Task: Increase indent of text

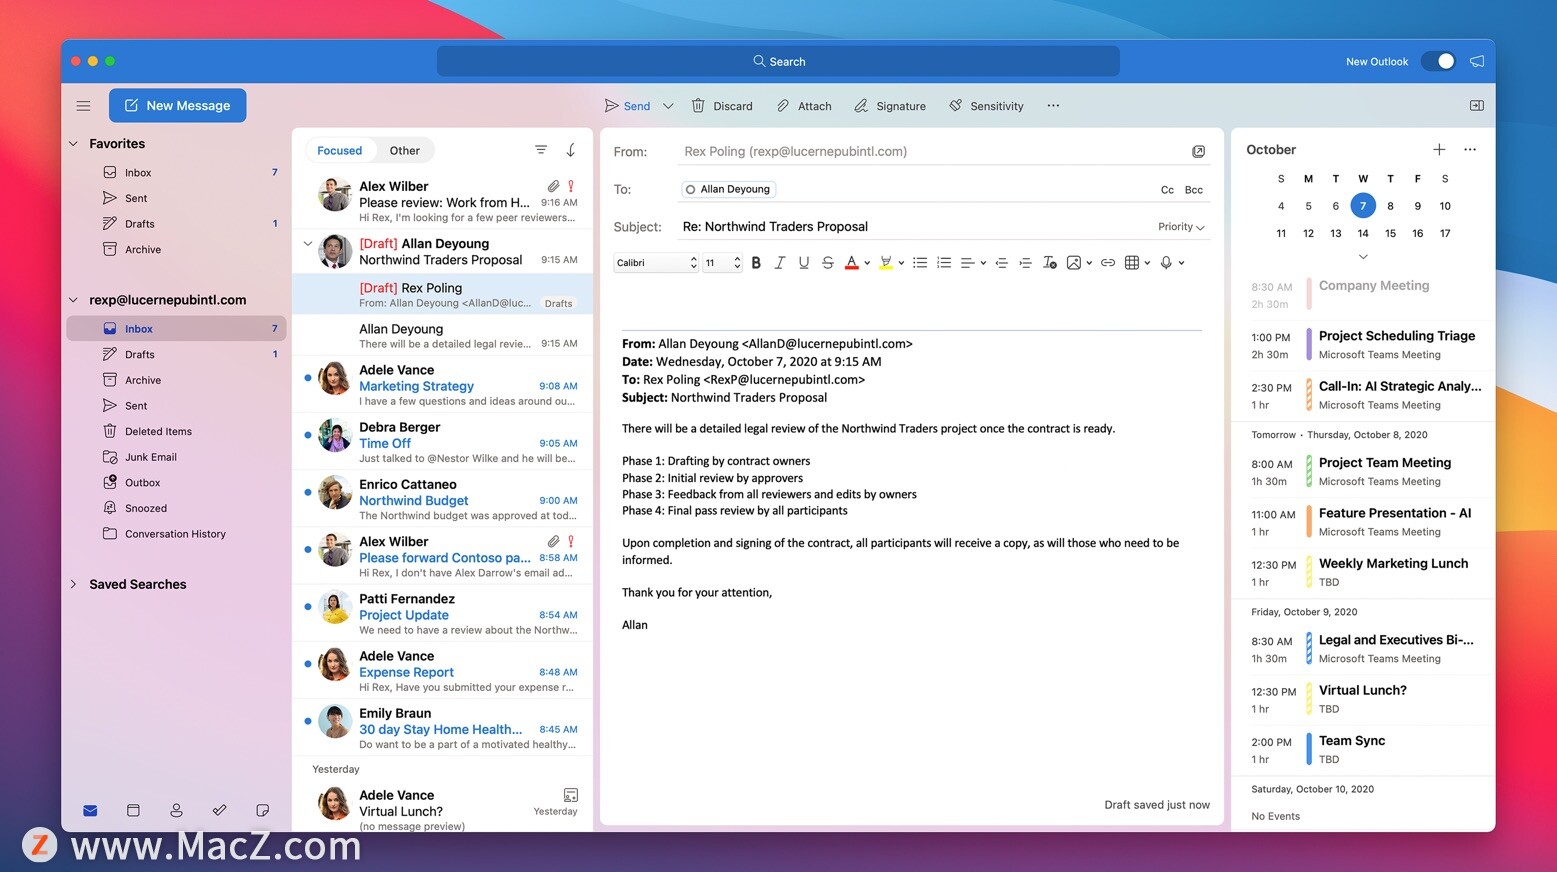Action: pos(1025,263)
